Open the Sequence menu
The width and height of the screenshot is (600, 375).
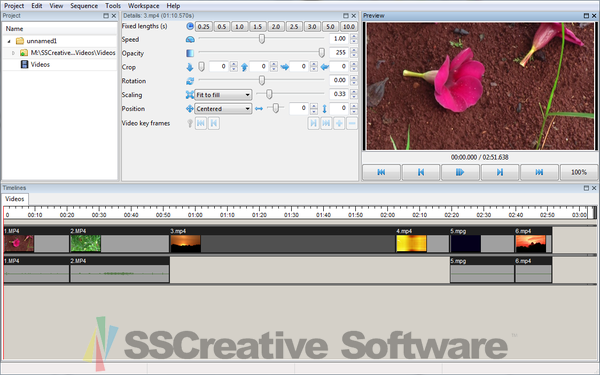tap(84, 6)
